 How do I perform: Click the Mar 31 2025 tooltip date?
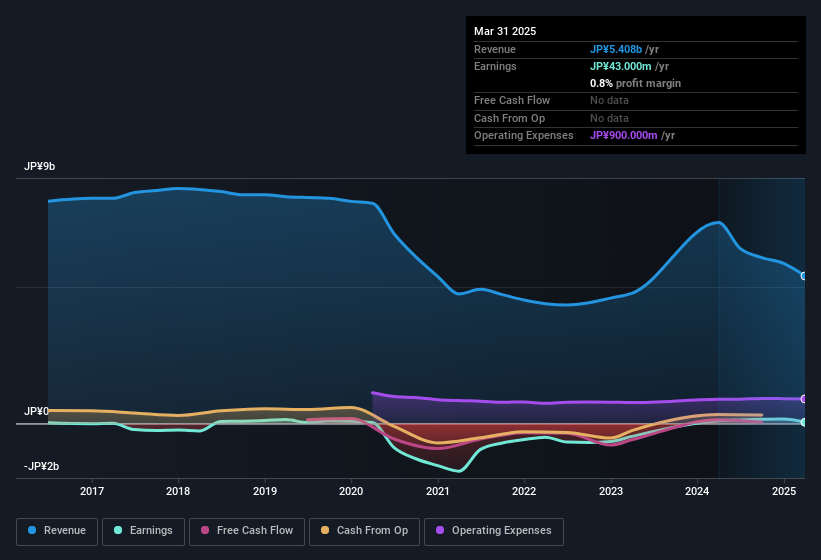[x=505, y=31]
